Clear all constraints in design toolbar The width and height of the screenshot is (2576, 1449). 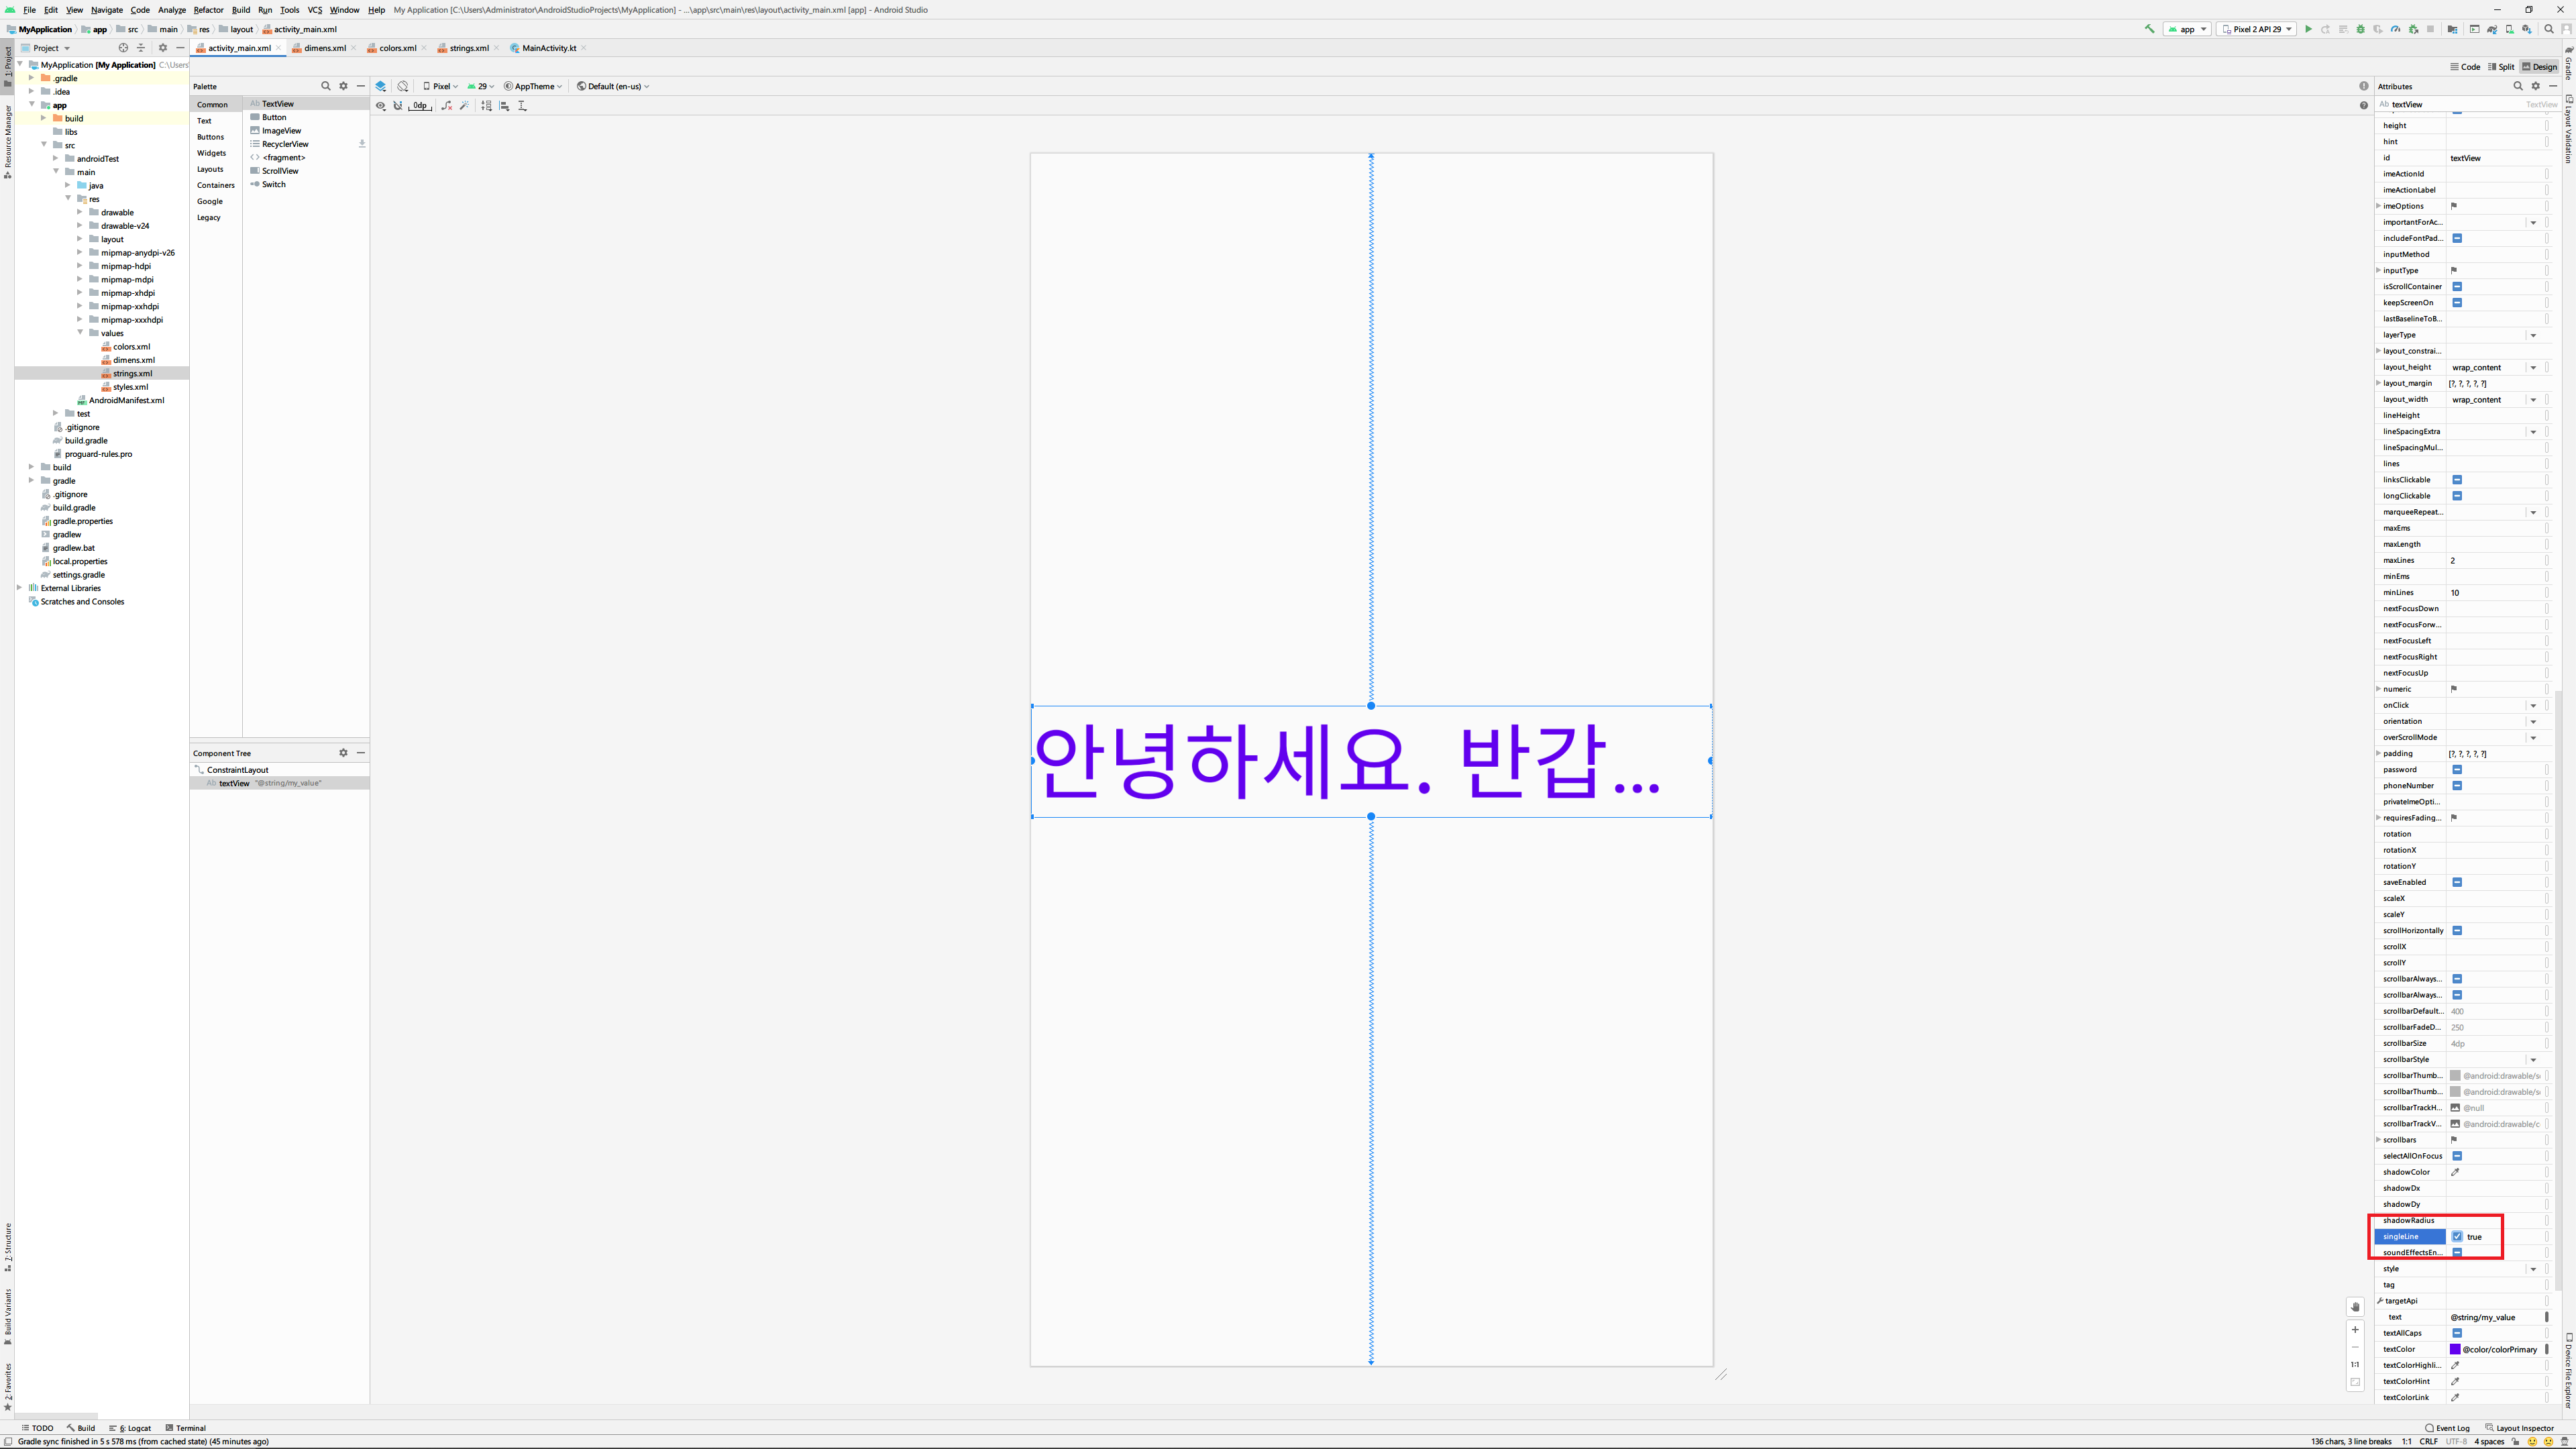click(446, 105)
